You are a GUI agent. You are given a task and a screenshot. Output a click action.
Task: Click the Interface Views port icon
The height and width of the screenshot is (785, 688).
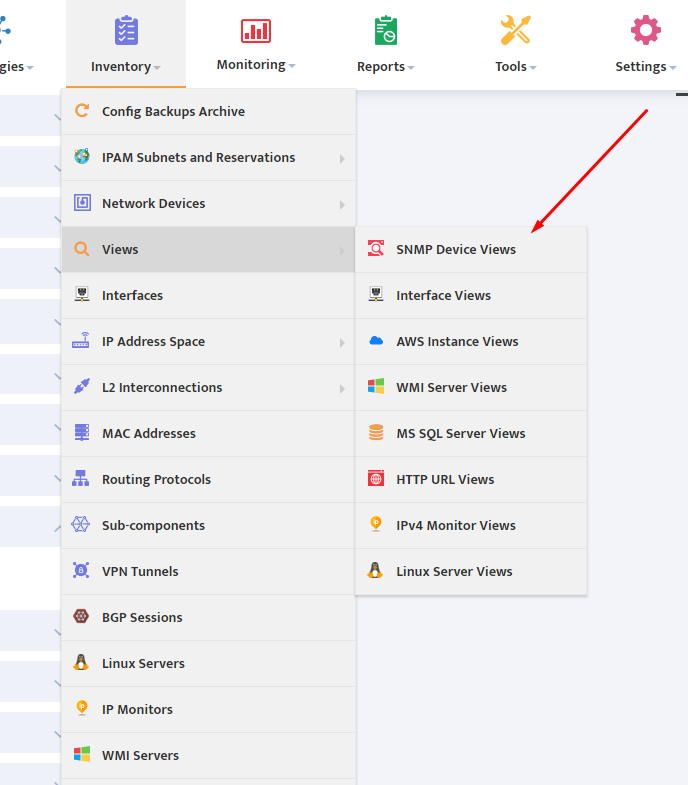click(376, 294)
